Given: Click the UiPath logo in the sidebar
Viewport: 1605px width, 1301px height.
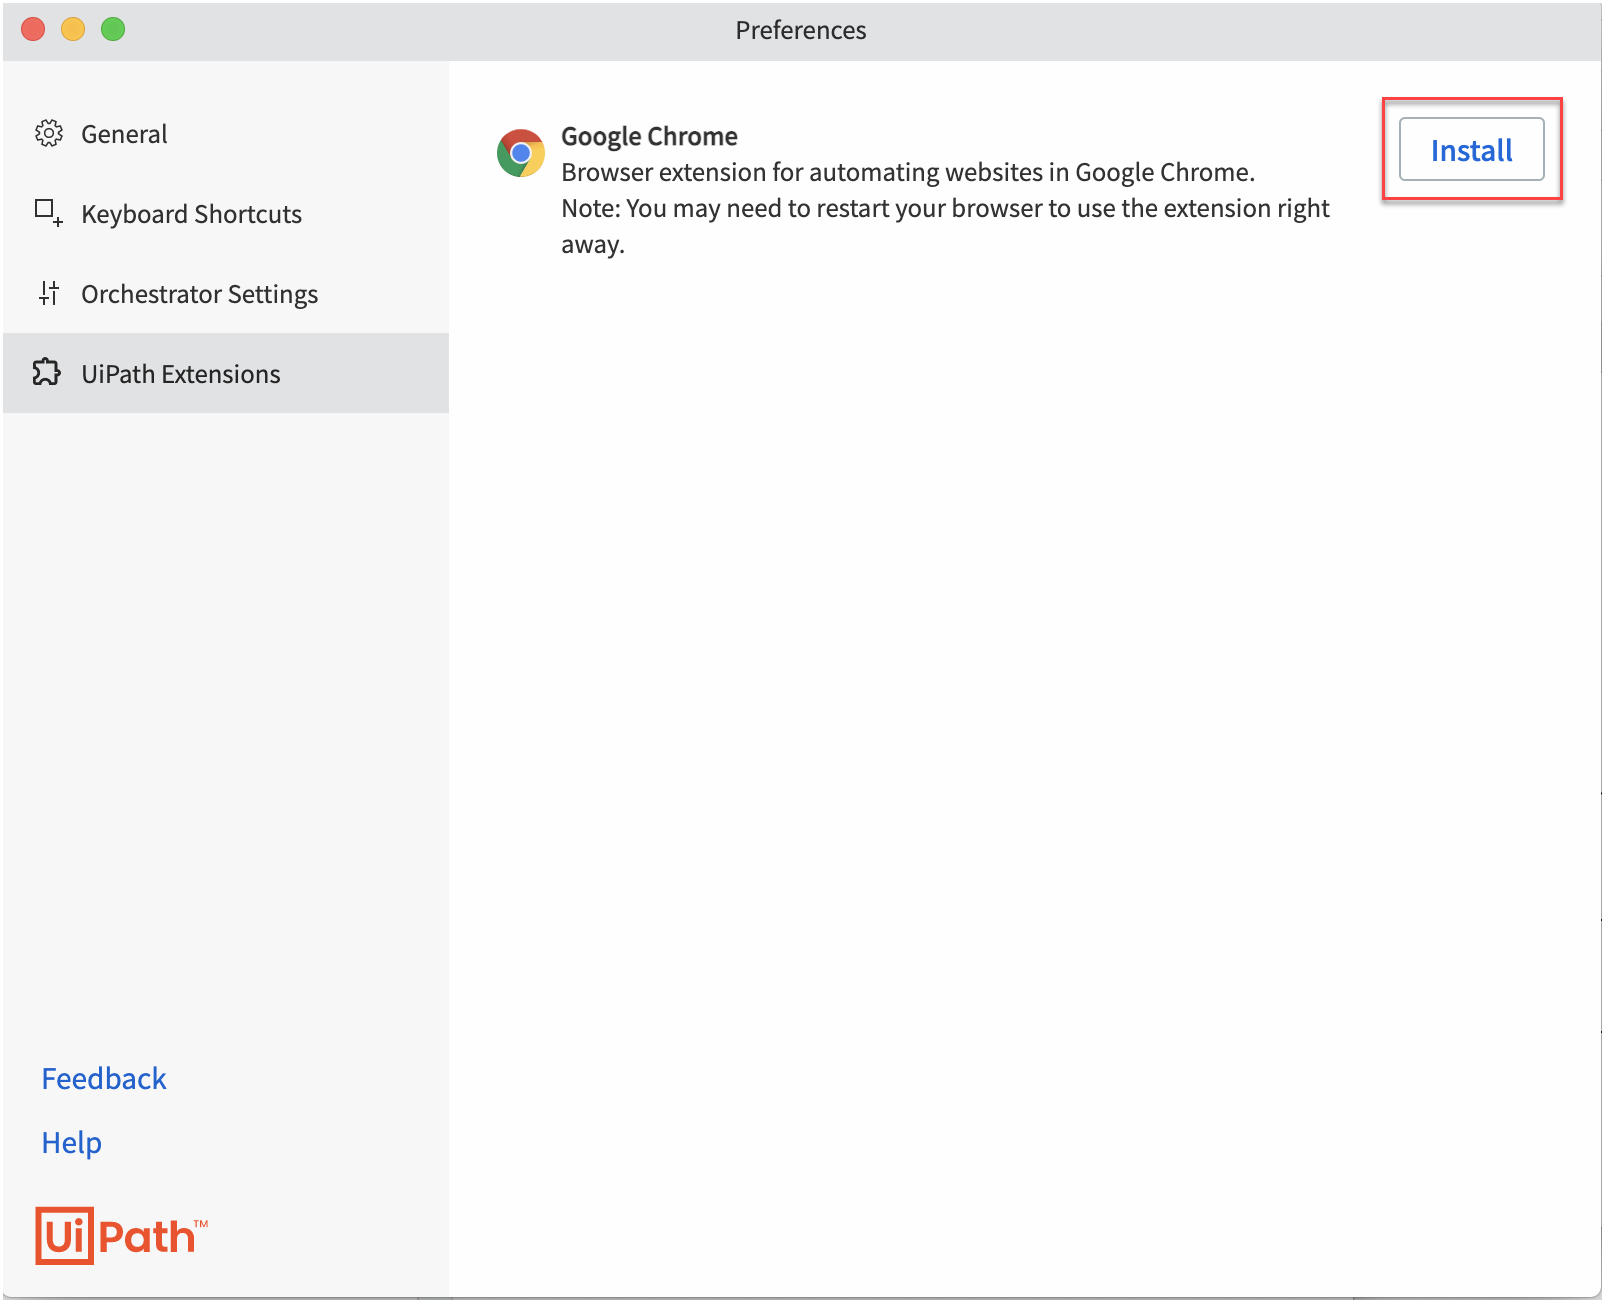Looking at the screenshot, I should 120,1236.
